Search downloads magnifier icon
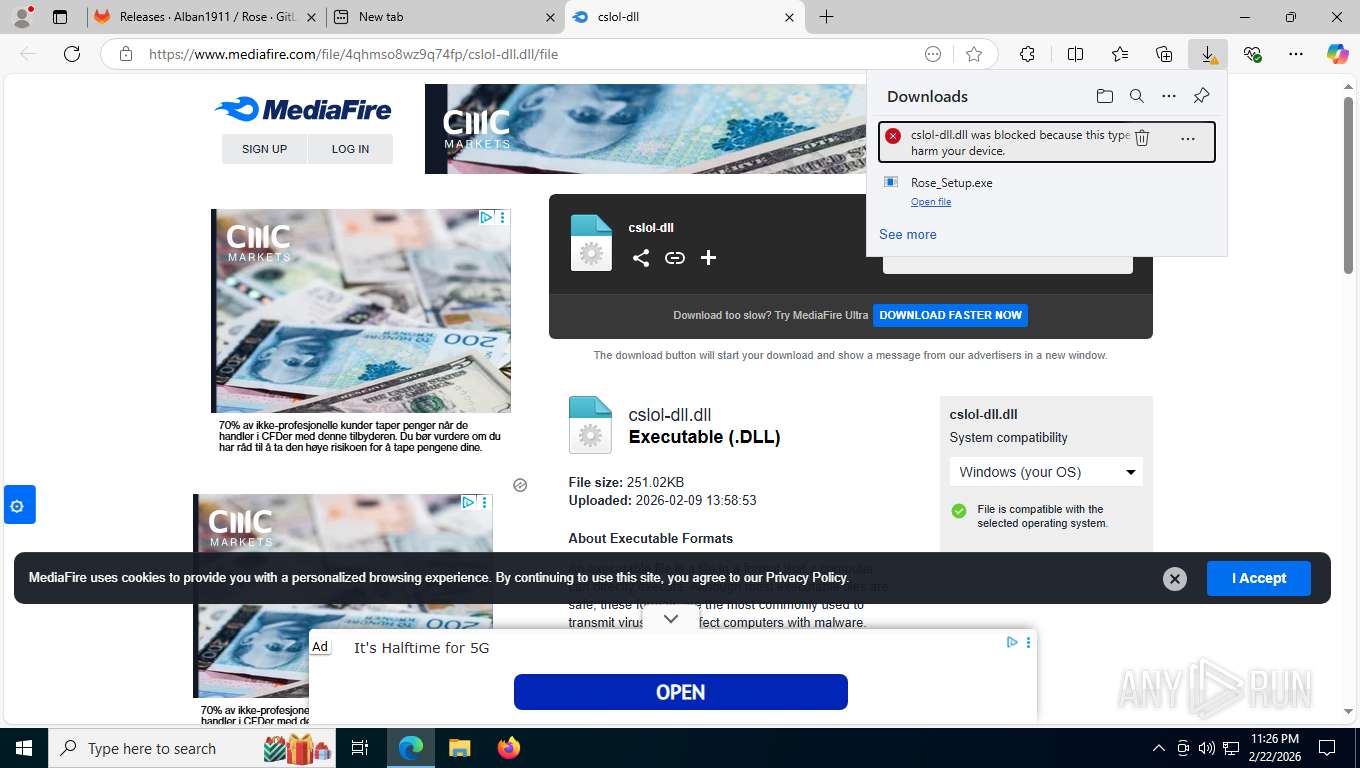 (x=1136, y=96)
